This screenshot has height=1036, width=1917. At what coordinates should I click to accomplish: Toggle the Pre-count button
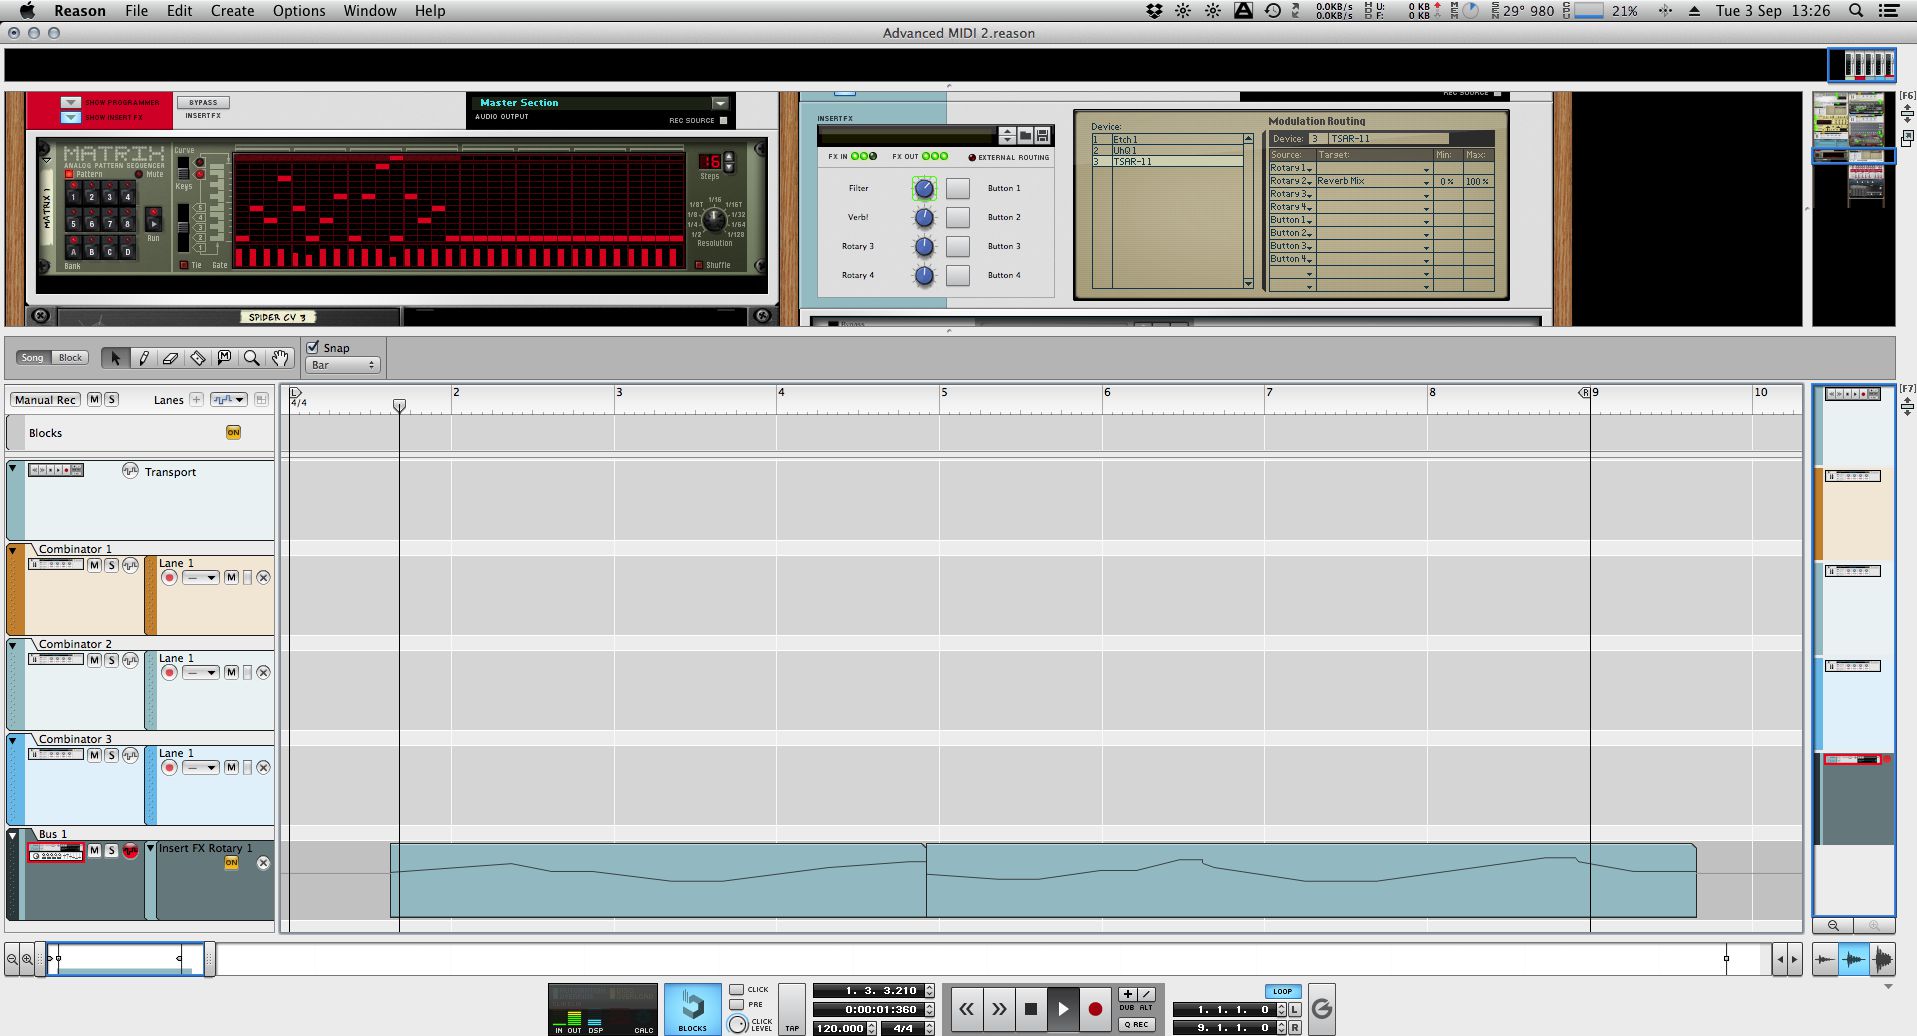tap(736, 1004)
